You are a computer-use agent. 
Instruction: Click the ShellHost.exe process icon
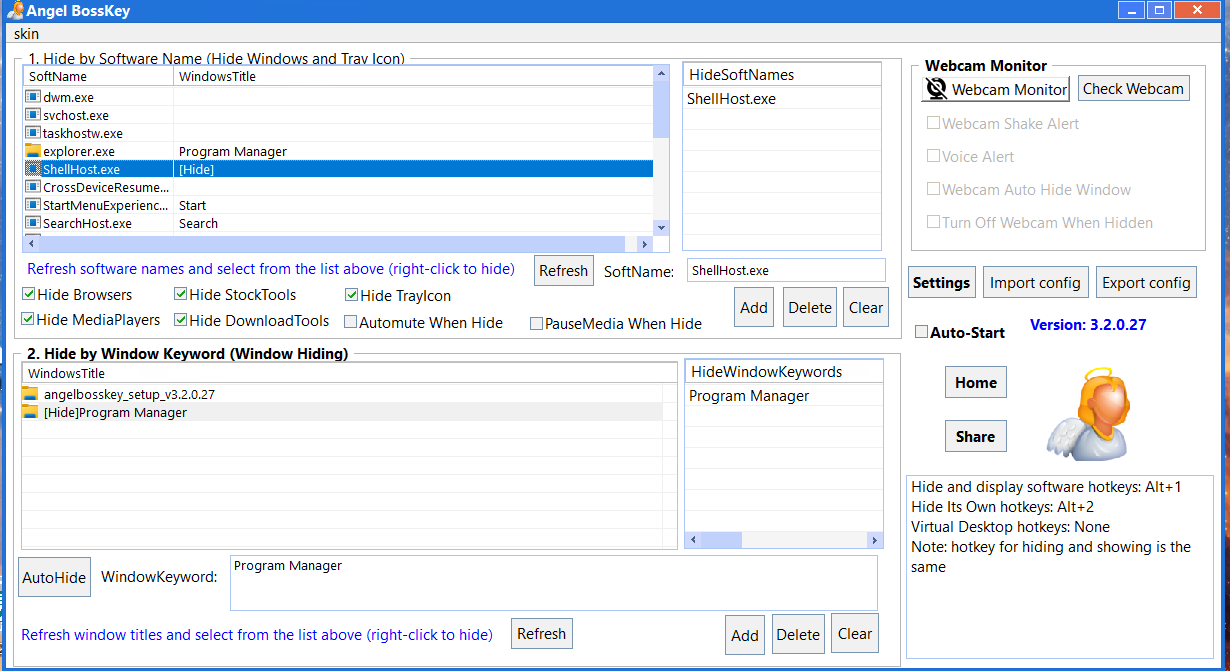[x=32, y=169]
